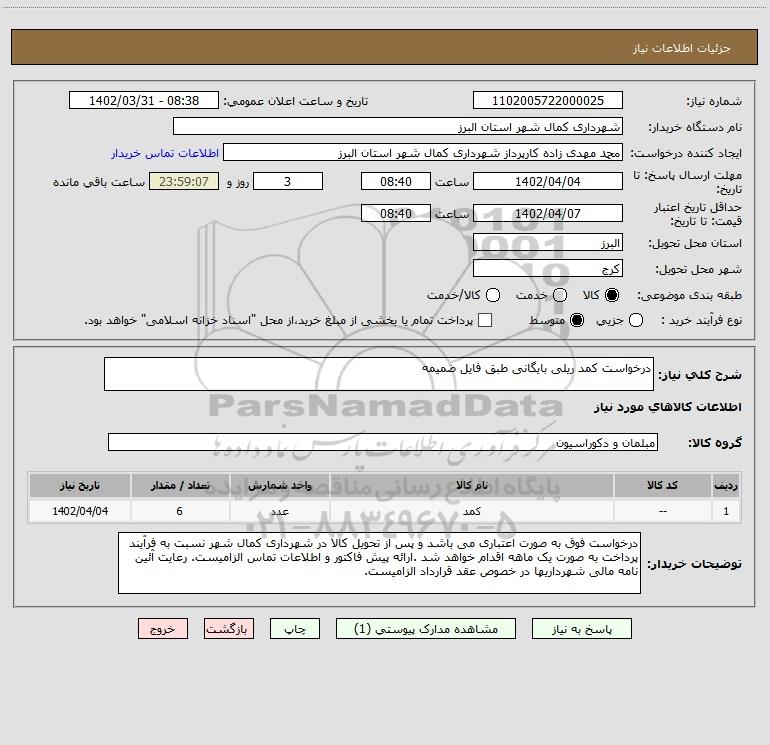The width and height of the screenshot is (770, 745).
Task: Click the چاپ print button
Action: click(295, 629)
